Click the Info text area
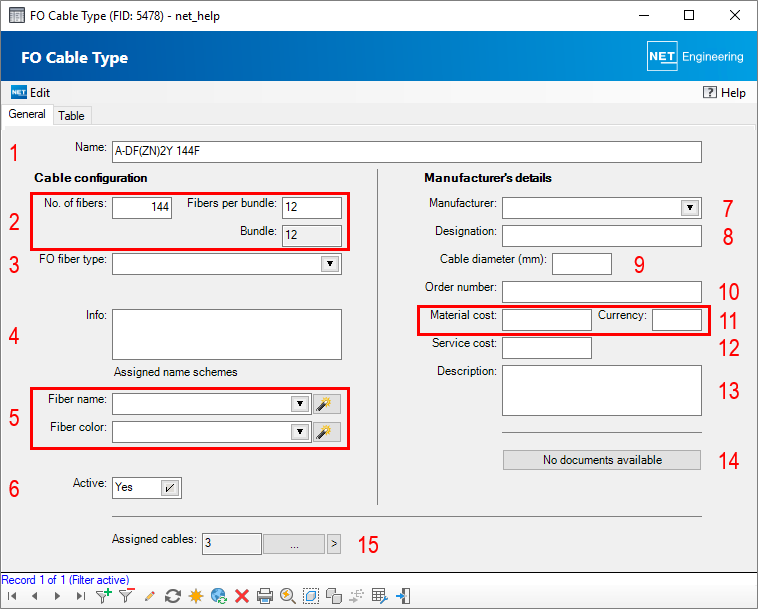 227,334
